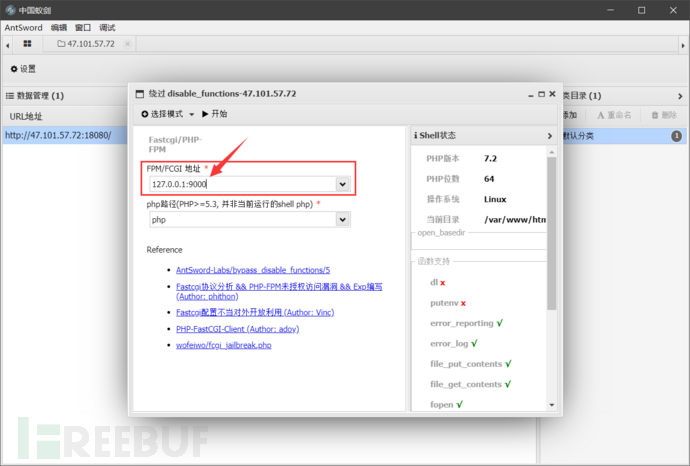This screenshot has width=690, height=466.
Task: Open the Fastcgi协议分析 phithon reference link
Action: (x=279, y=291)
